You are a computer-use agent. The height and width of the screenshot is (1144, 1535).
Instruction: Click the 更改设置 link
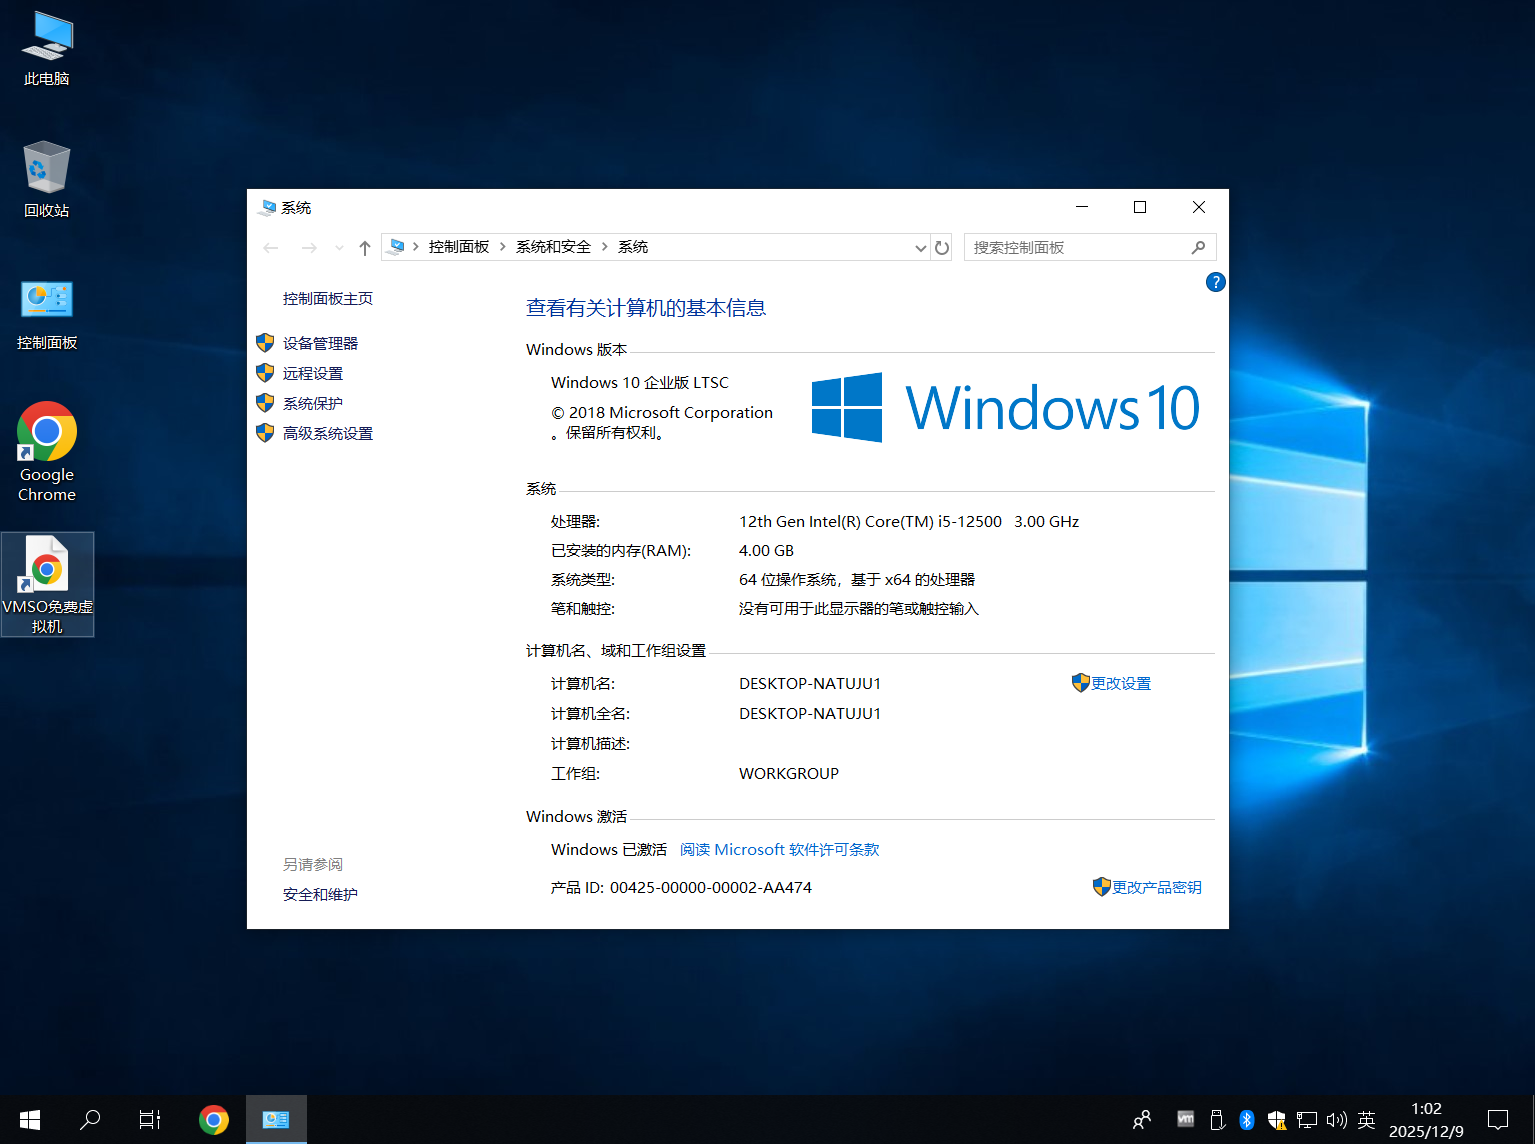click(x=1120, y=683)
